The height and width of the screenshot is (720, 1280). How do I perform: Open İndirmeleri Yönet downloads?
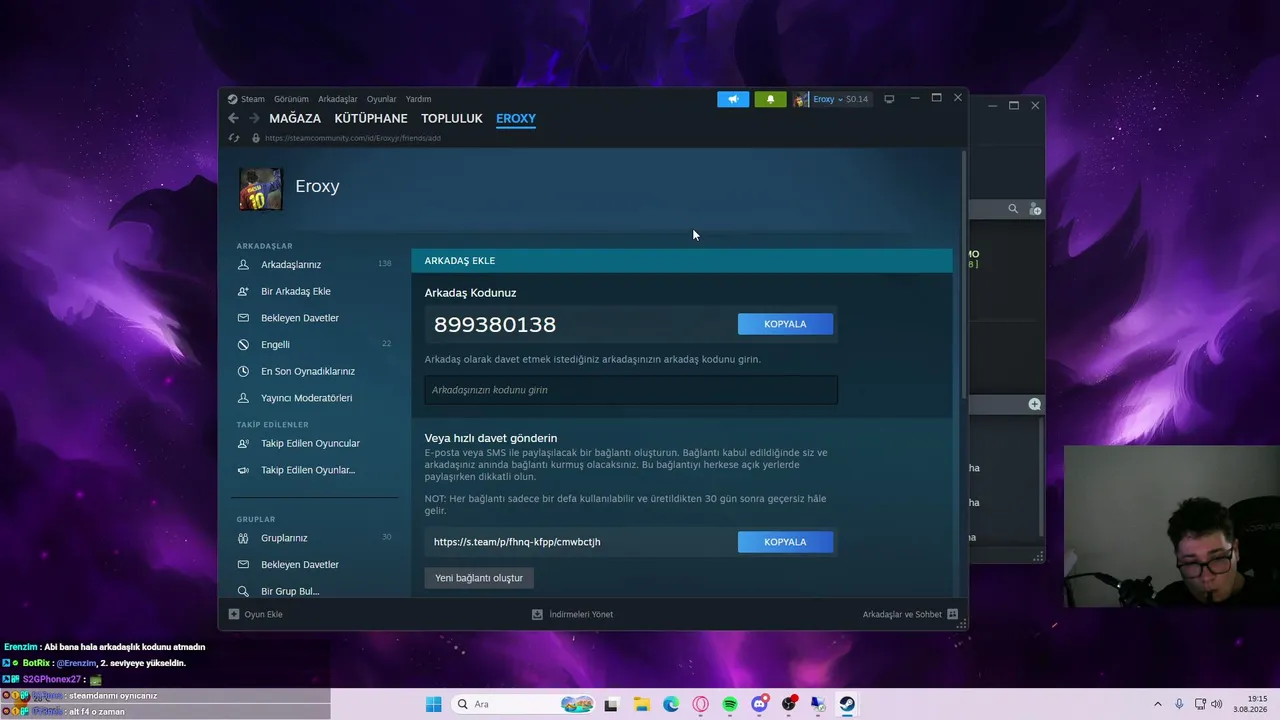click(572, 614)
